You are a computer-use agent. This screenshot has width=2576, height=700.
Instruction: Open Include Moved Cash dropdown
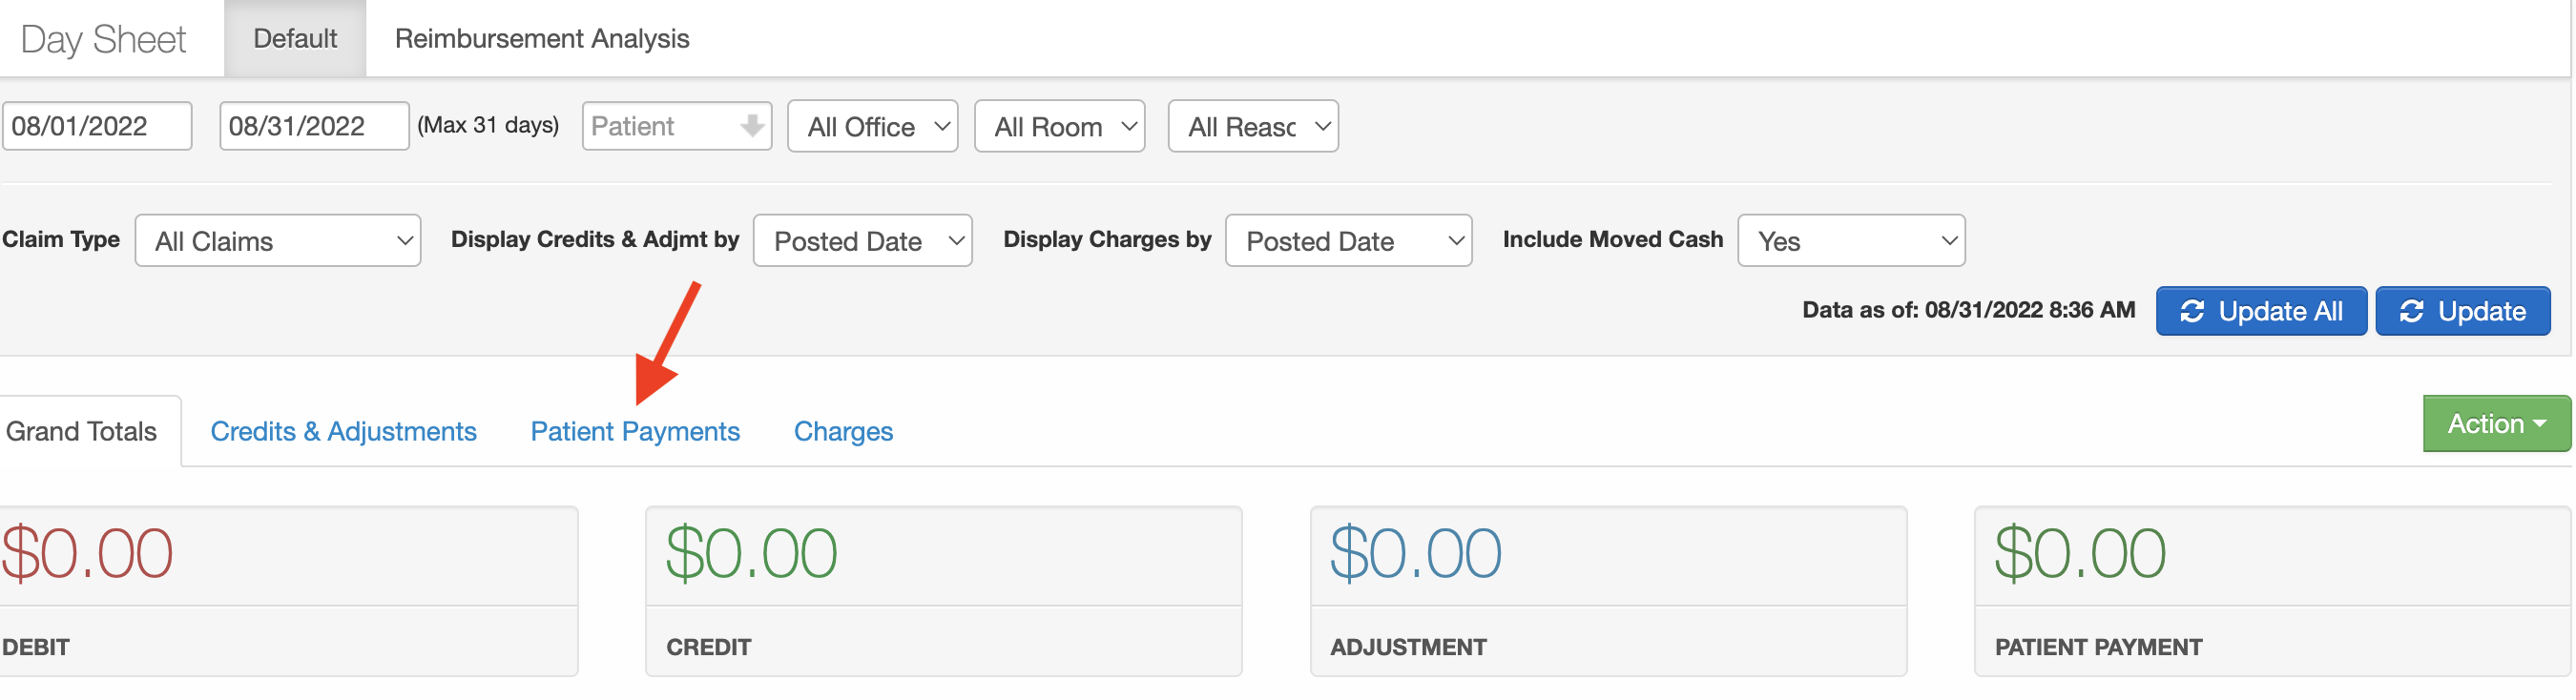click(x=1852, y=241)
